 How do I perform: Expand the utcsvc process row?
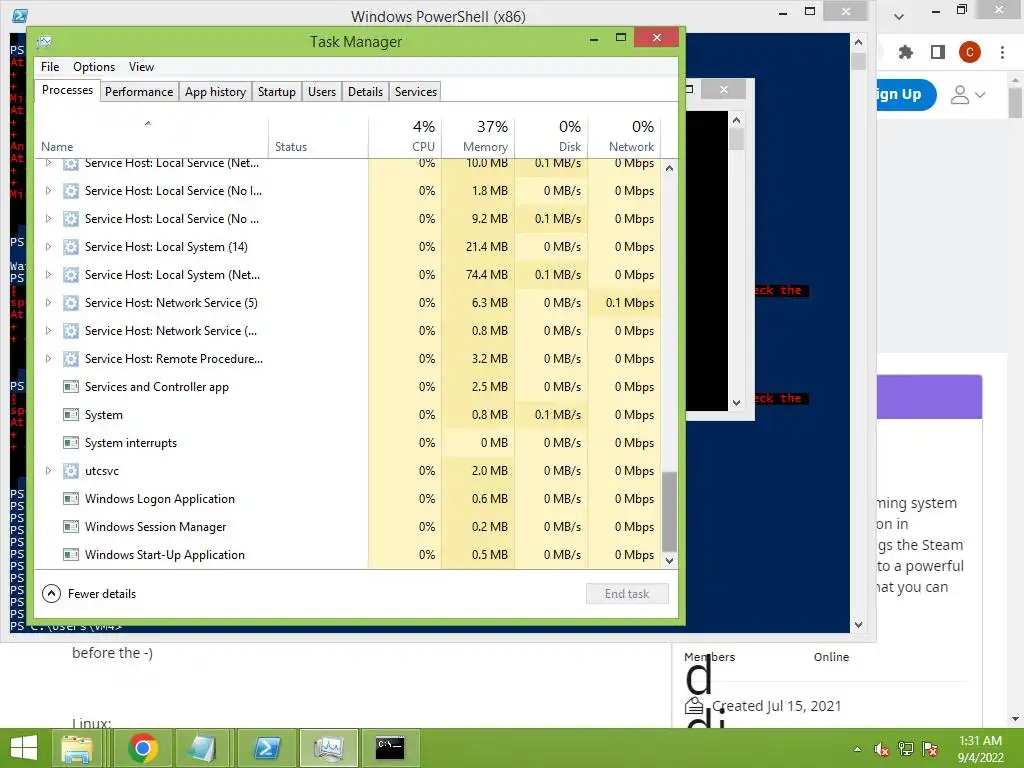pos(48,471)
